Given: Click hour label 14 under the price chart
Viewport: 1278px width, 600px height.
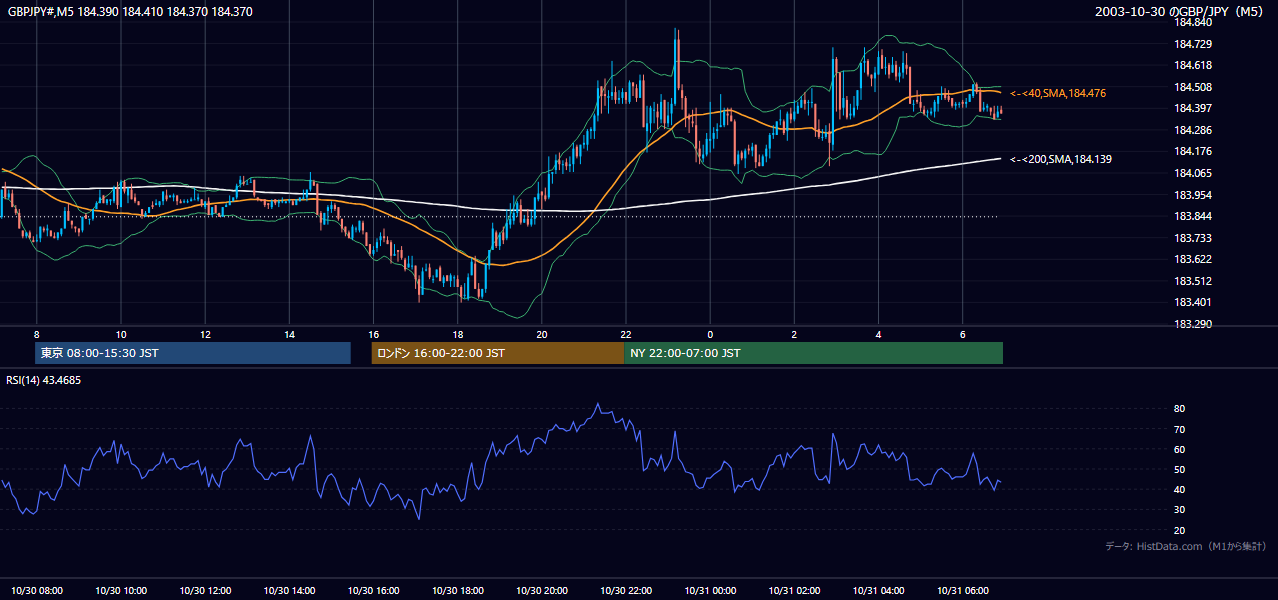Looking at the screenshot, I should click(289, 333).
